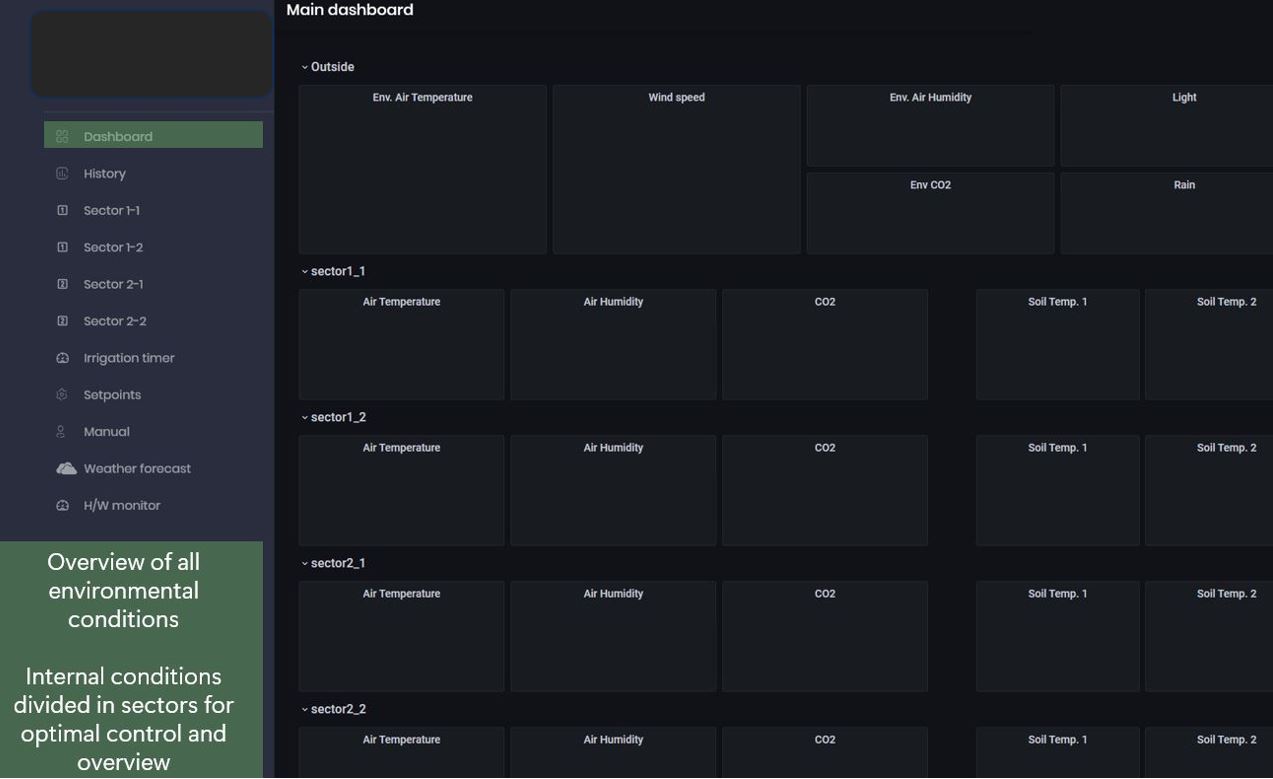1273x779 pixels.
Task: Click Air Humidity title in sector2_2
Action: pos(614,740)
